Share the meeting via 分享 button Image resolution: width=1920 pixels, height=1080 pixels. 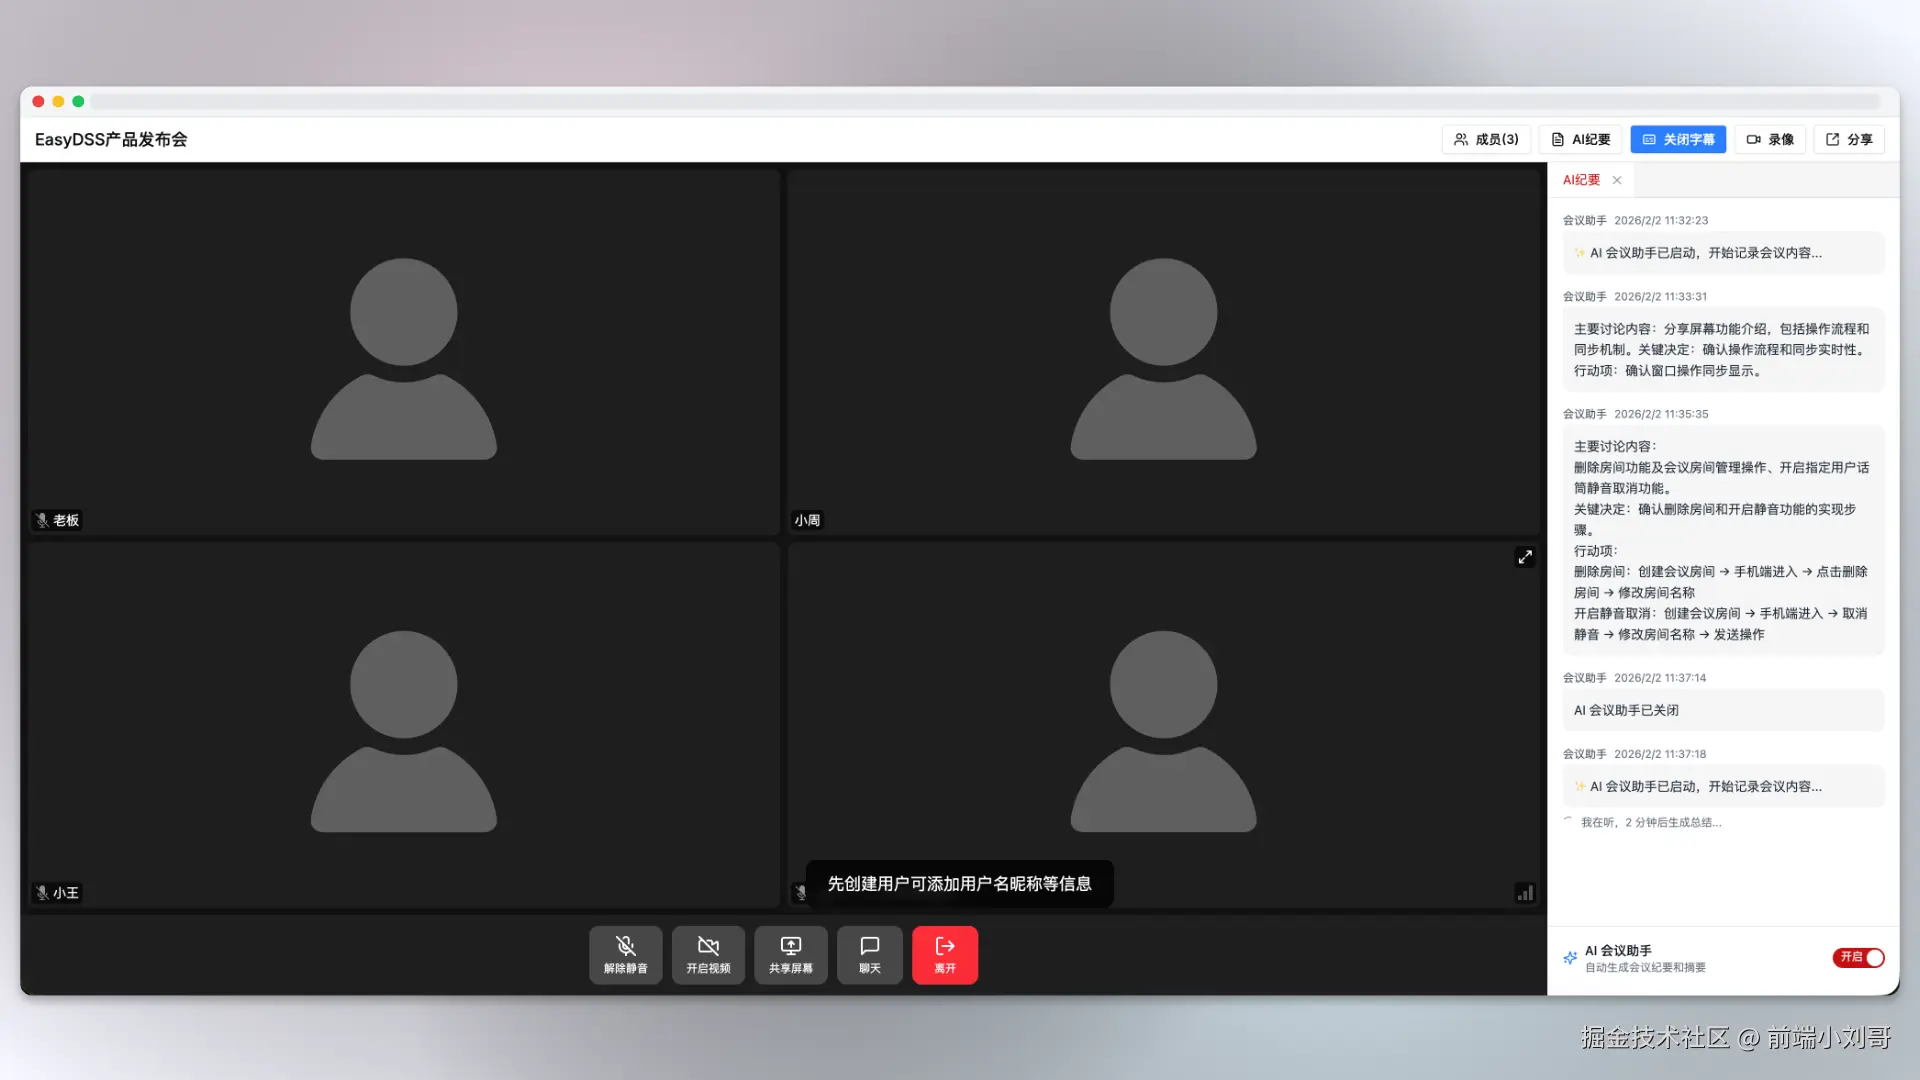(x=1848, y=139)
